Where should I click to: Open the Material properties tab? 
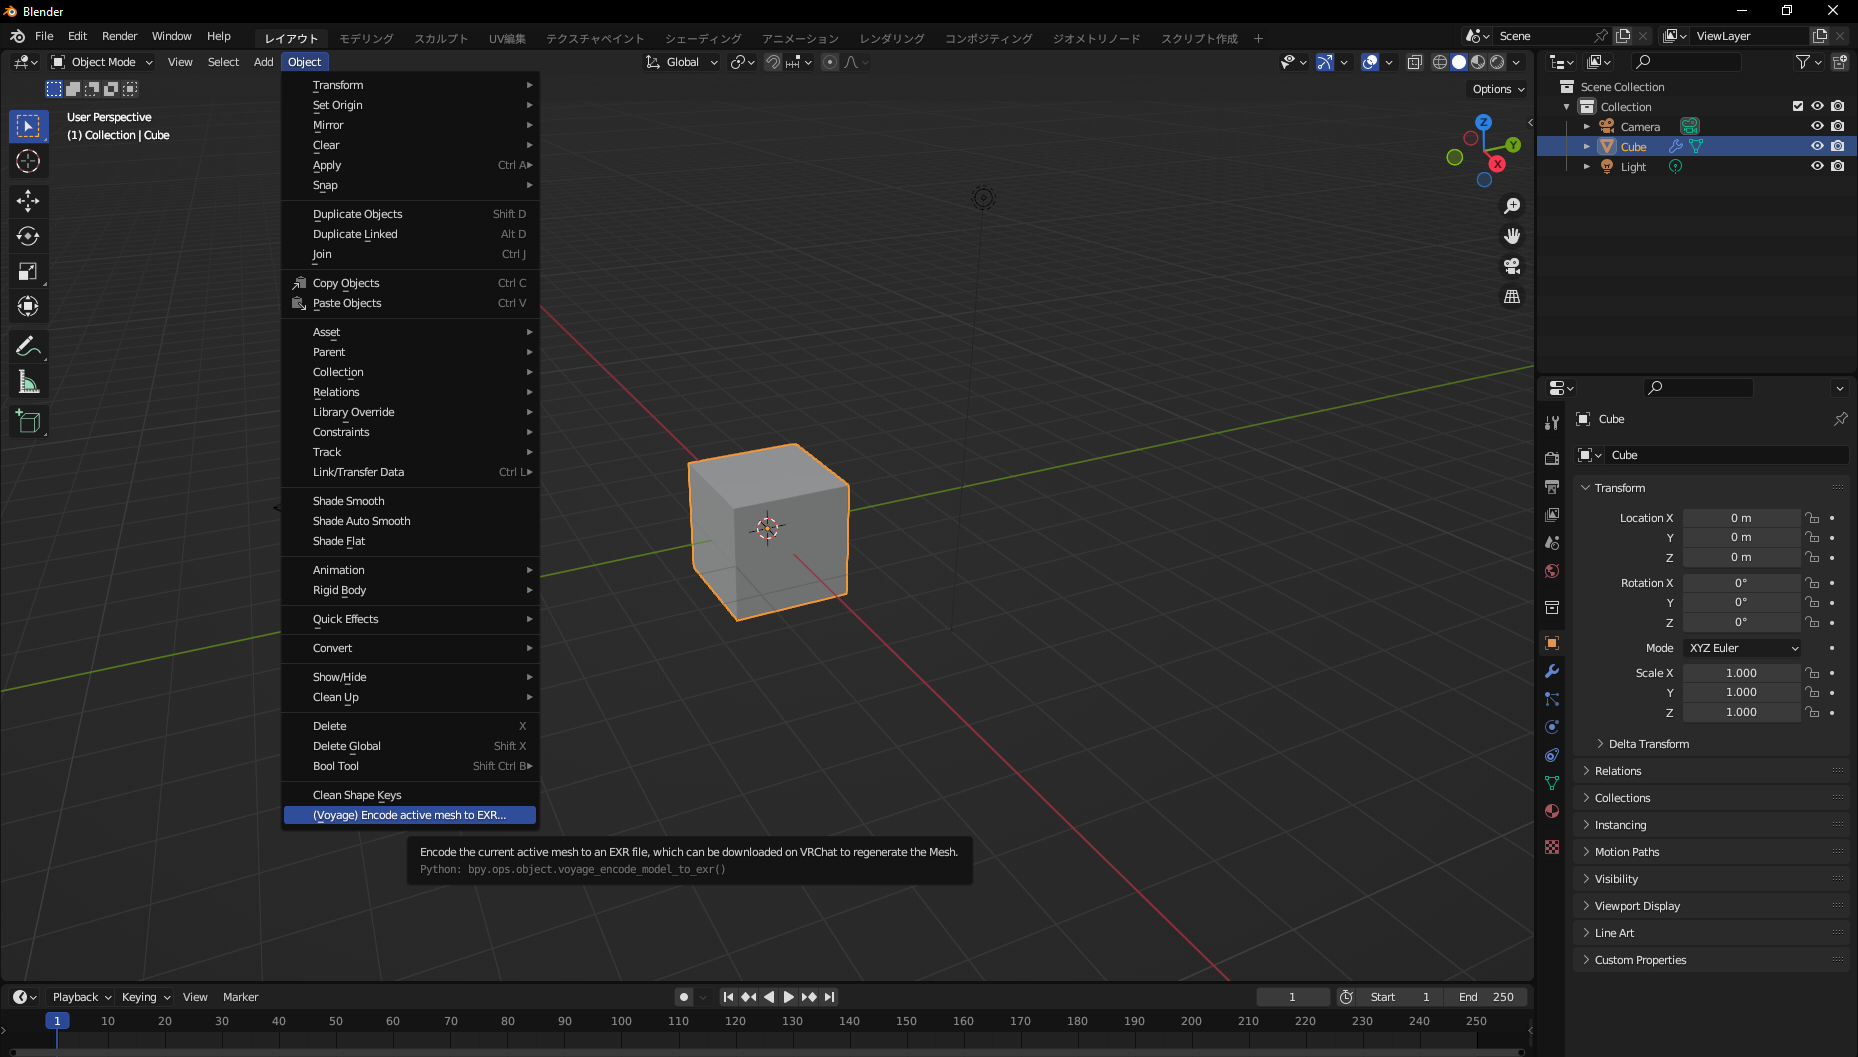pos(1552,811)
